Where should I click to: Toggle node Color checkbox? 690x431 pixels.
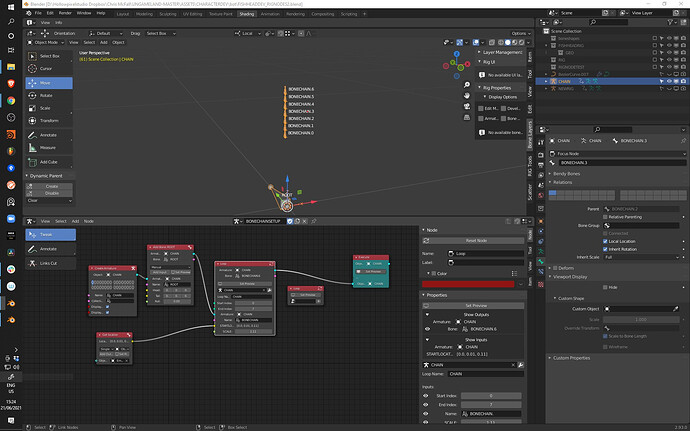coord(433,273)
